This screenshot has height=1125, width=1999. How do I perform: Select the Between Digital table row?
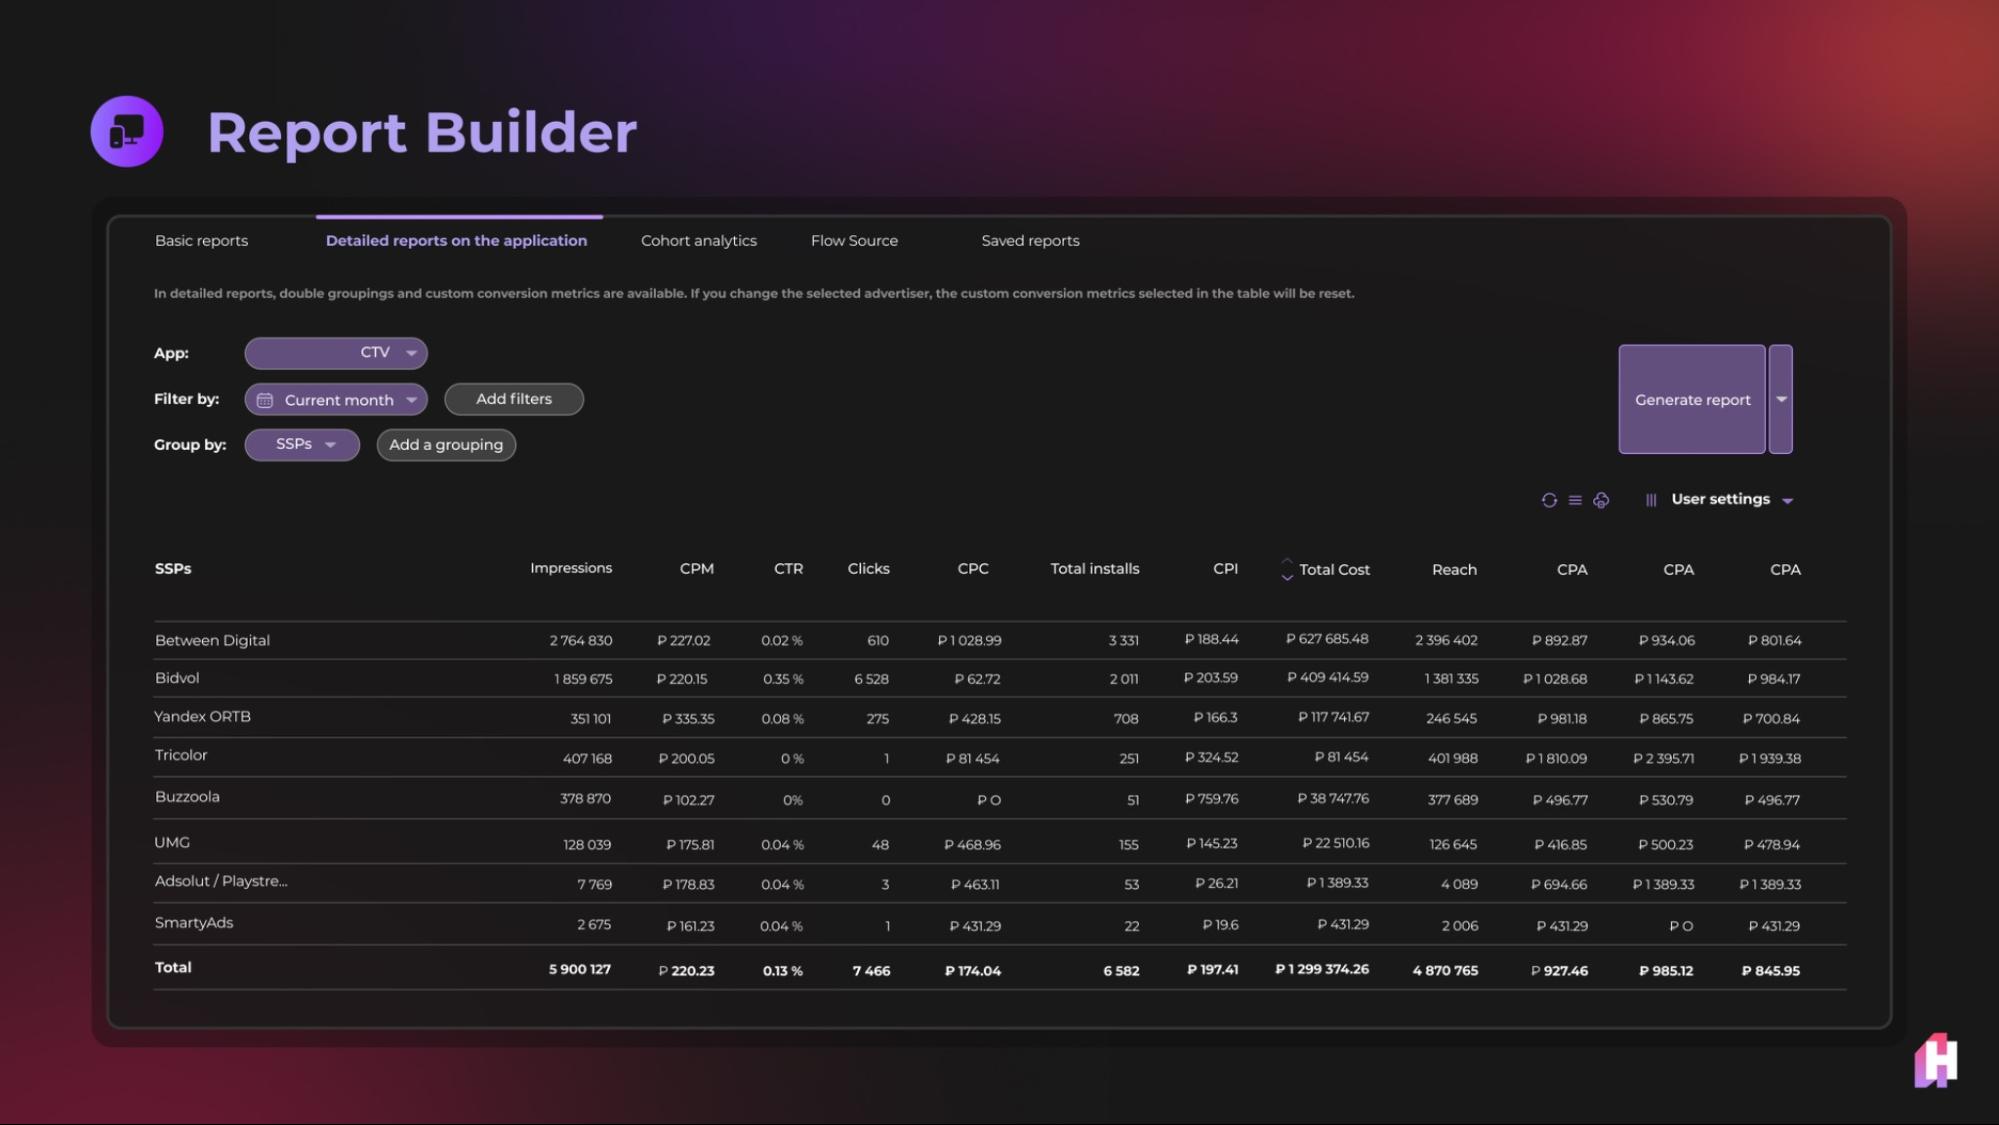[1000, 640]
